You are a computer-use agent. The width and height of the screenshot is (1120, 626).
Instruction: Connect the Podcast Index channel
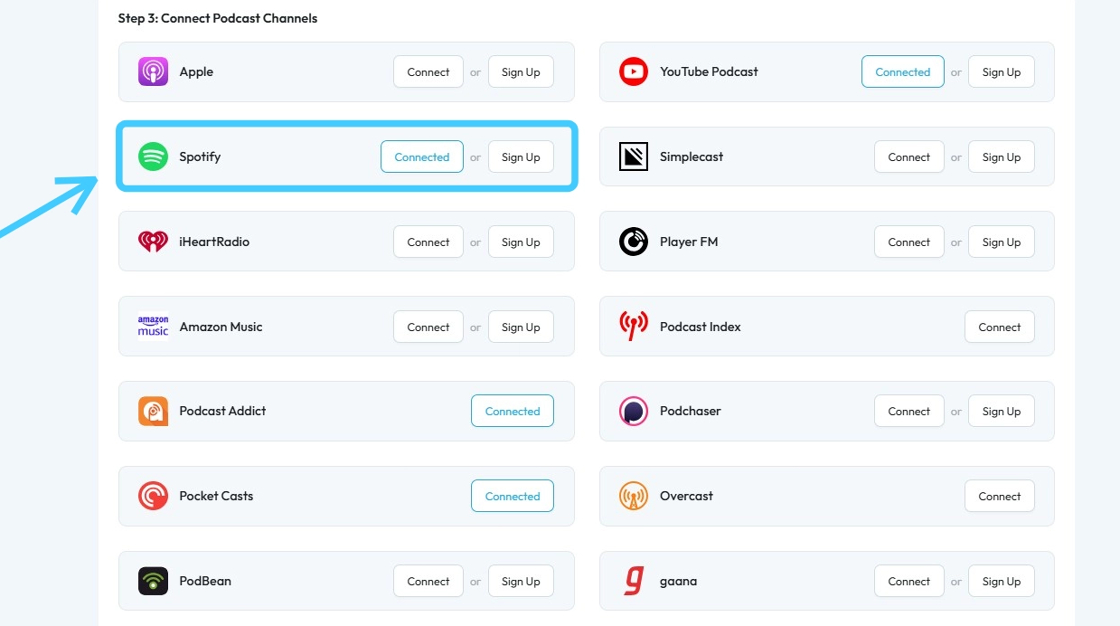(999, 327)
